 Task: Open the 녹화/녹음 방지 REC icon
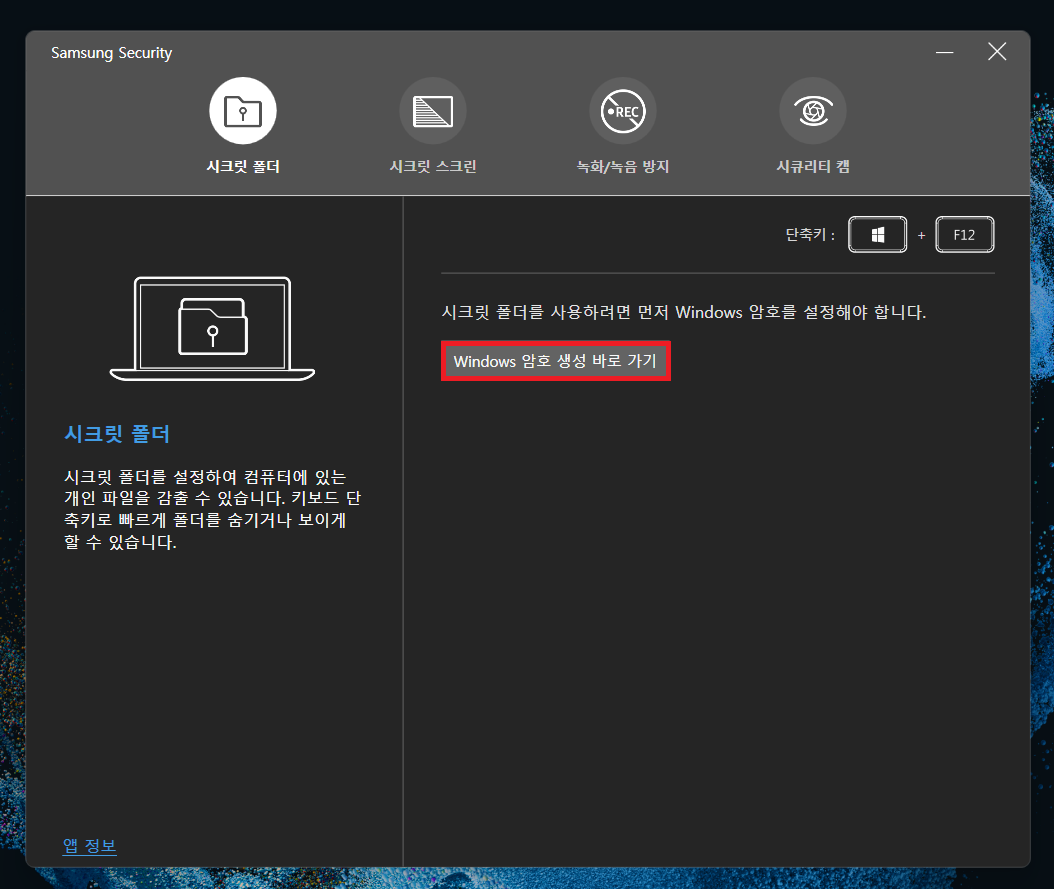pyautogui.click(x=623, y=111)
